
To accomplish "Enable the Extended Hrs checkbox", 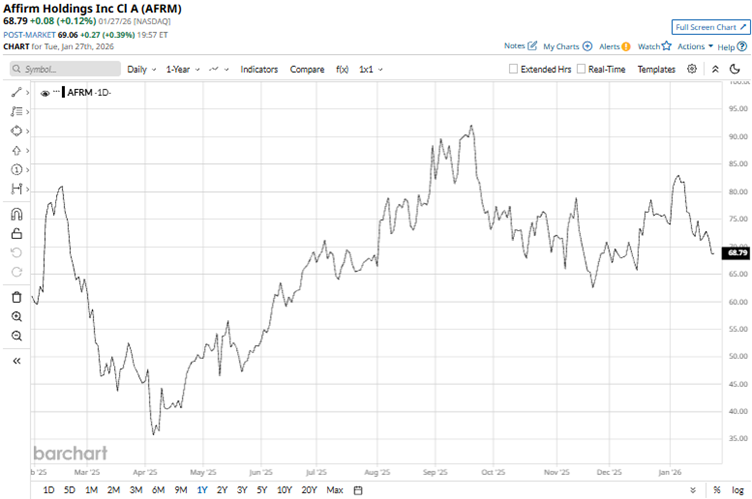I will click(x=513, y=69).
